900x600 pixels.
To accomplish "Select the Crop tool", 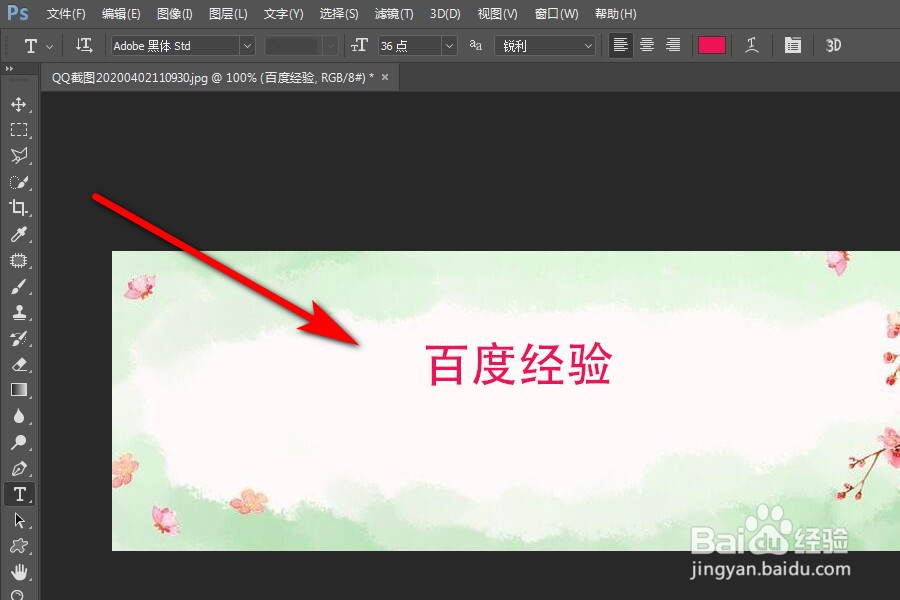I will (x=19, y=208).
